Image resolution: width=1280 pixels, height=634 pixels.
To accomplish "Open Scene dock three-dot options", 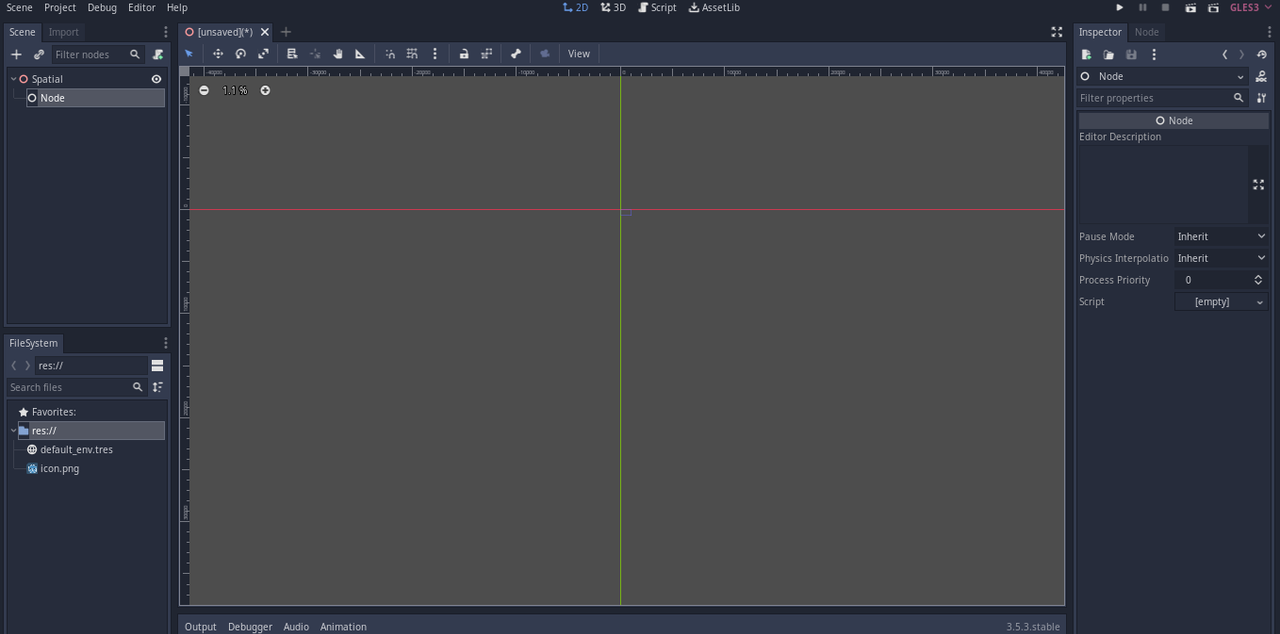I will 165,32.
